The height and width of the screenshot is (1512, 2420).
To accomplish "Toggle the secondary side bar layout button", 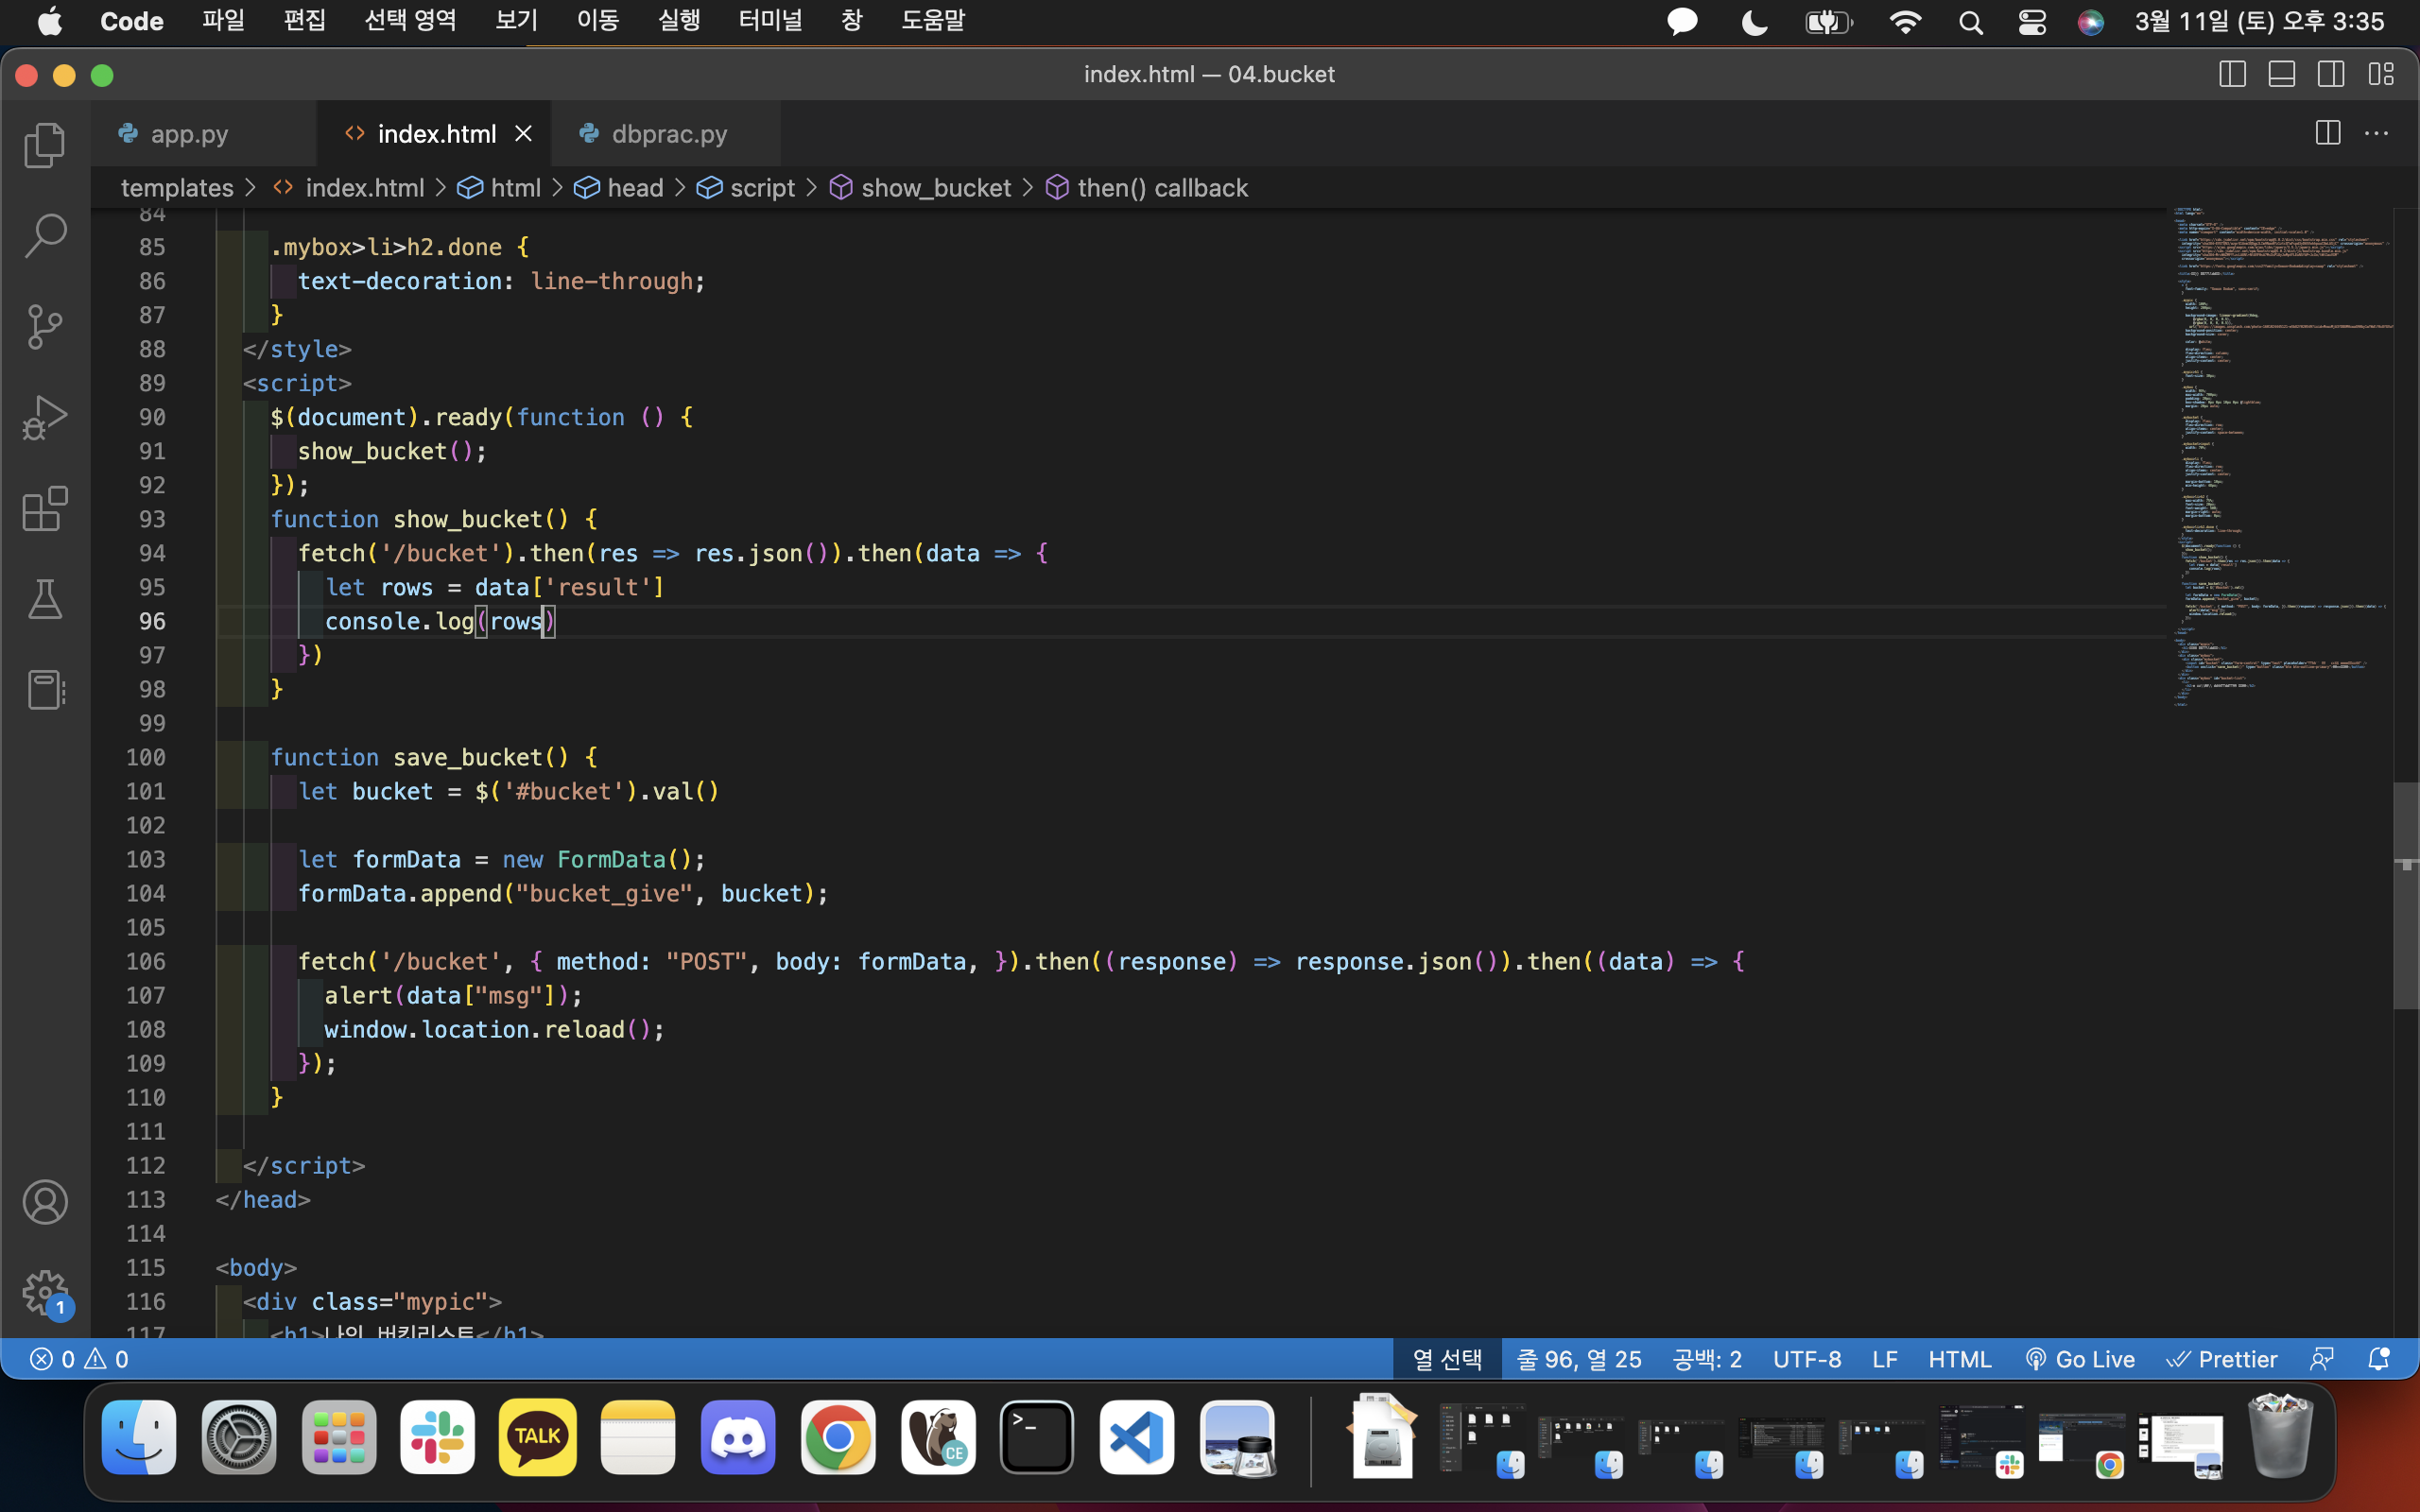I will pos(2331,74).
